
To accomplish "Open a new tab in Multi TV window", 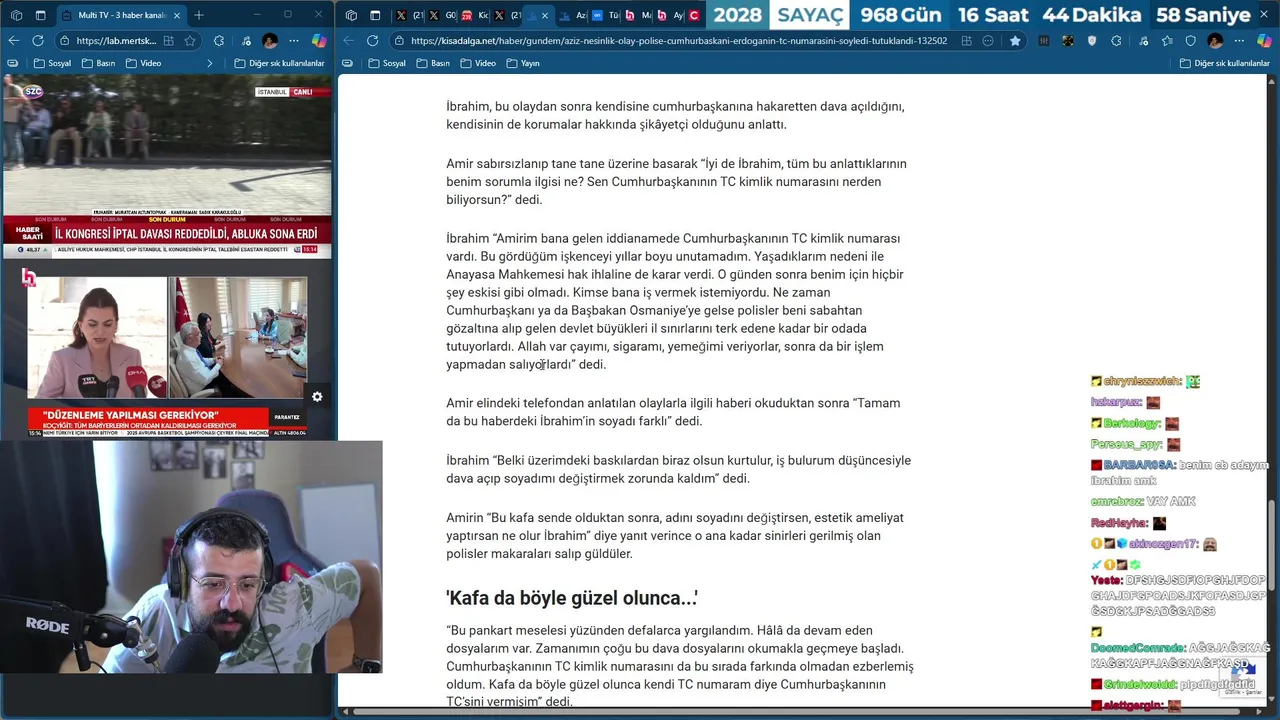I will [199, 15].
